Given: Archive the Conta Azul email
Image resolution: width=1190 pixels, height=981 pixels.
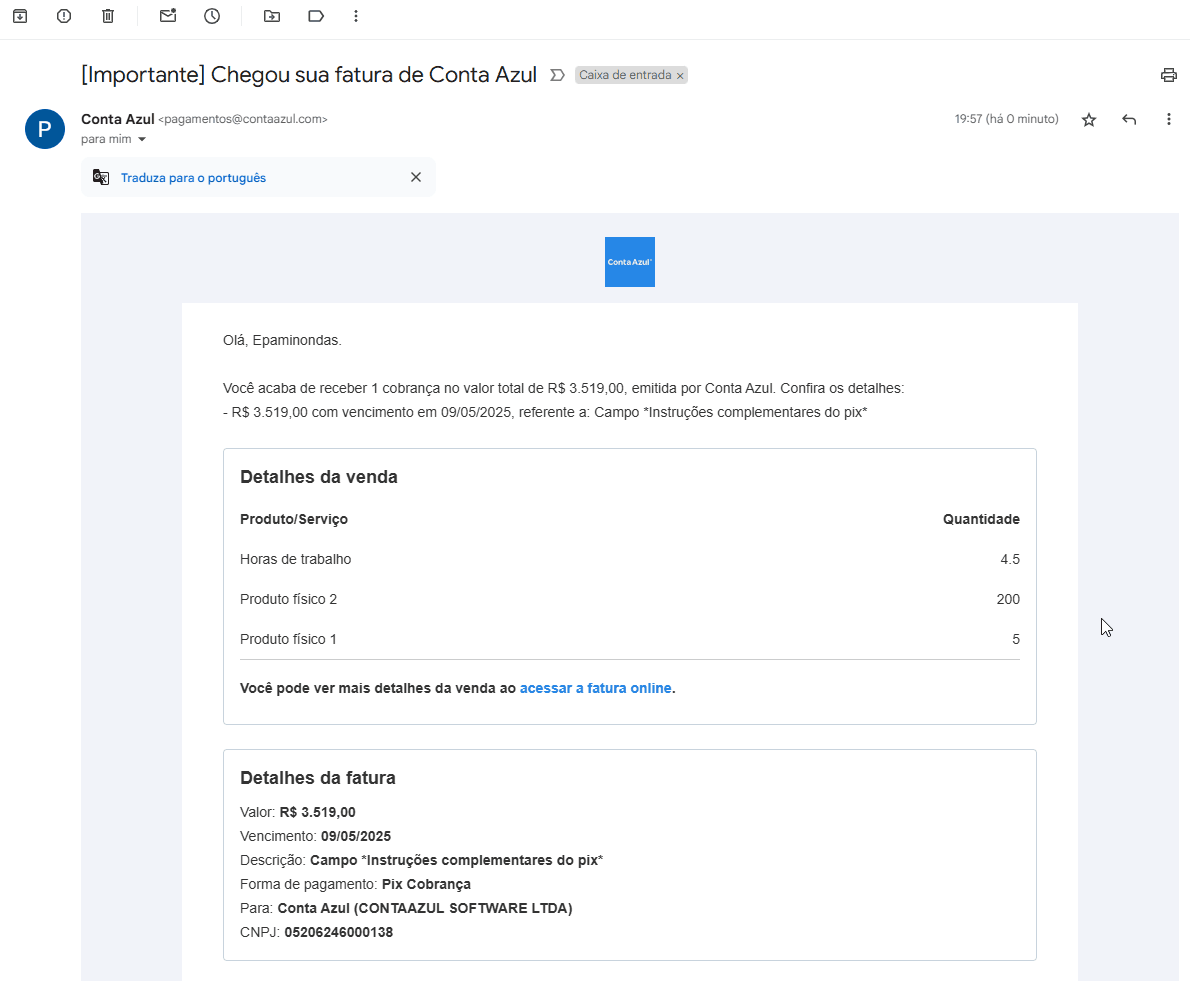Looking at the screenshot, I should point(20,16).
